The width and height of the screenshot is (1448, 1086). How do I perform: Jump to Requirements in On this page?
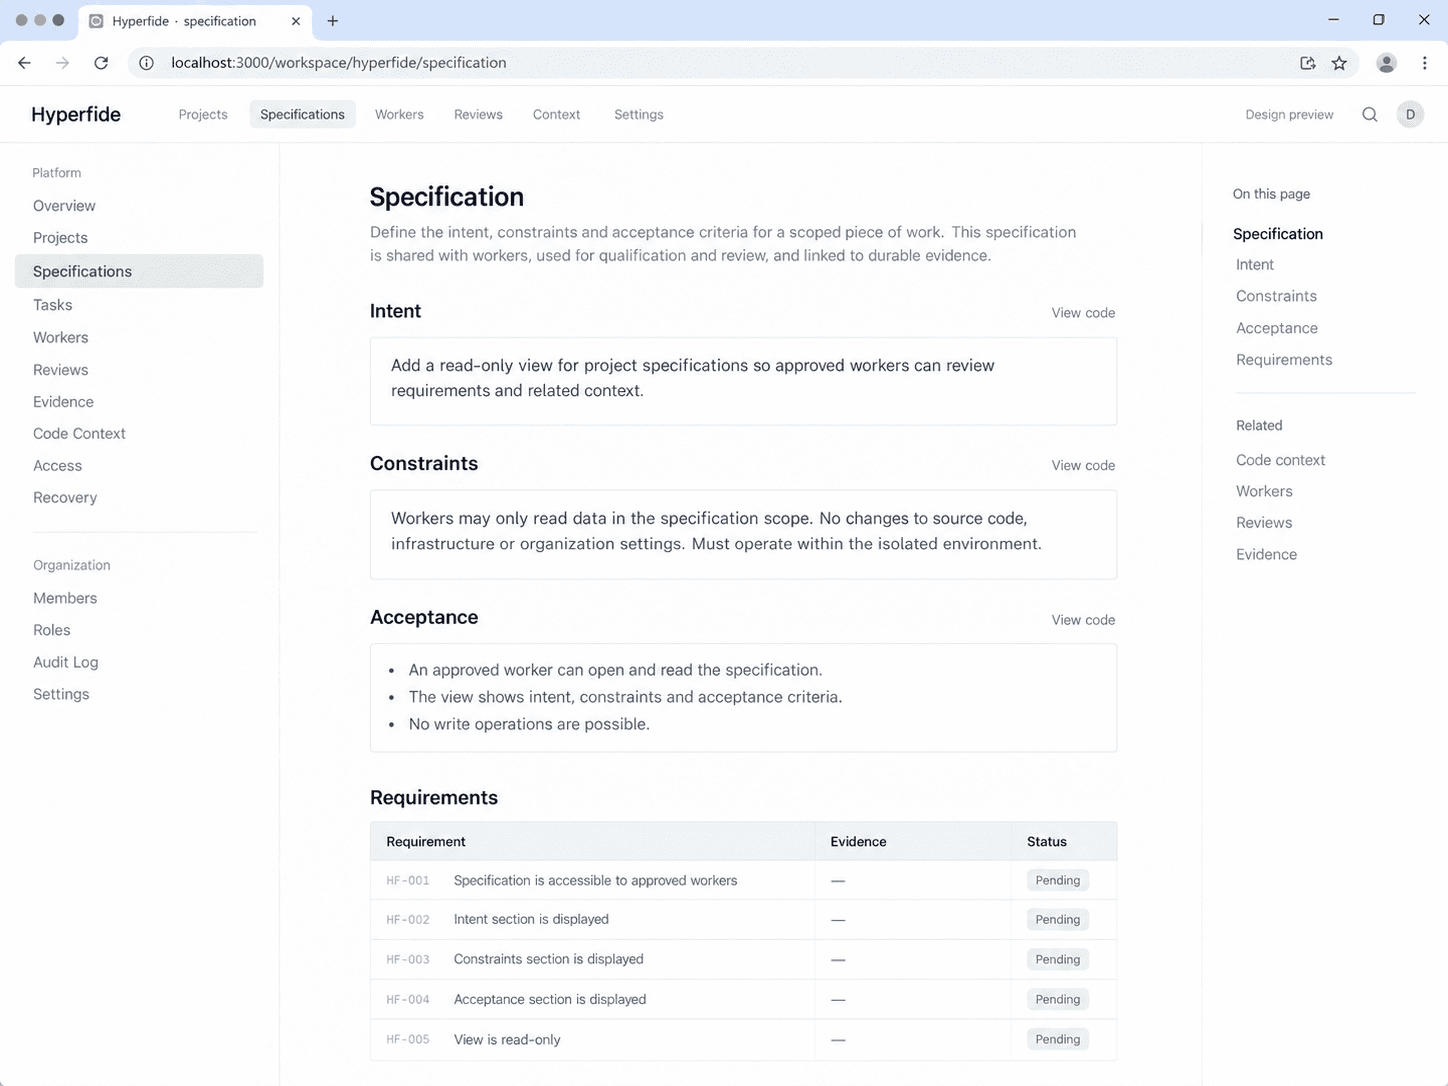(1284, 360)
